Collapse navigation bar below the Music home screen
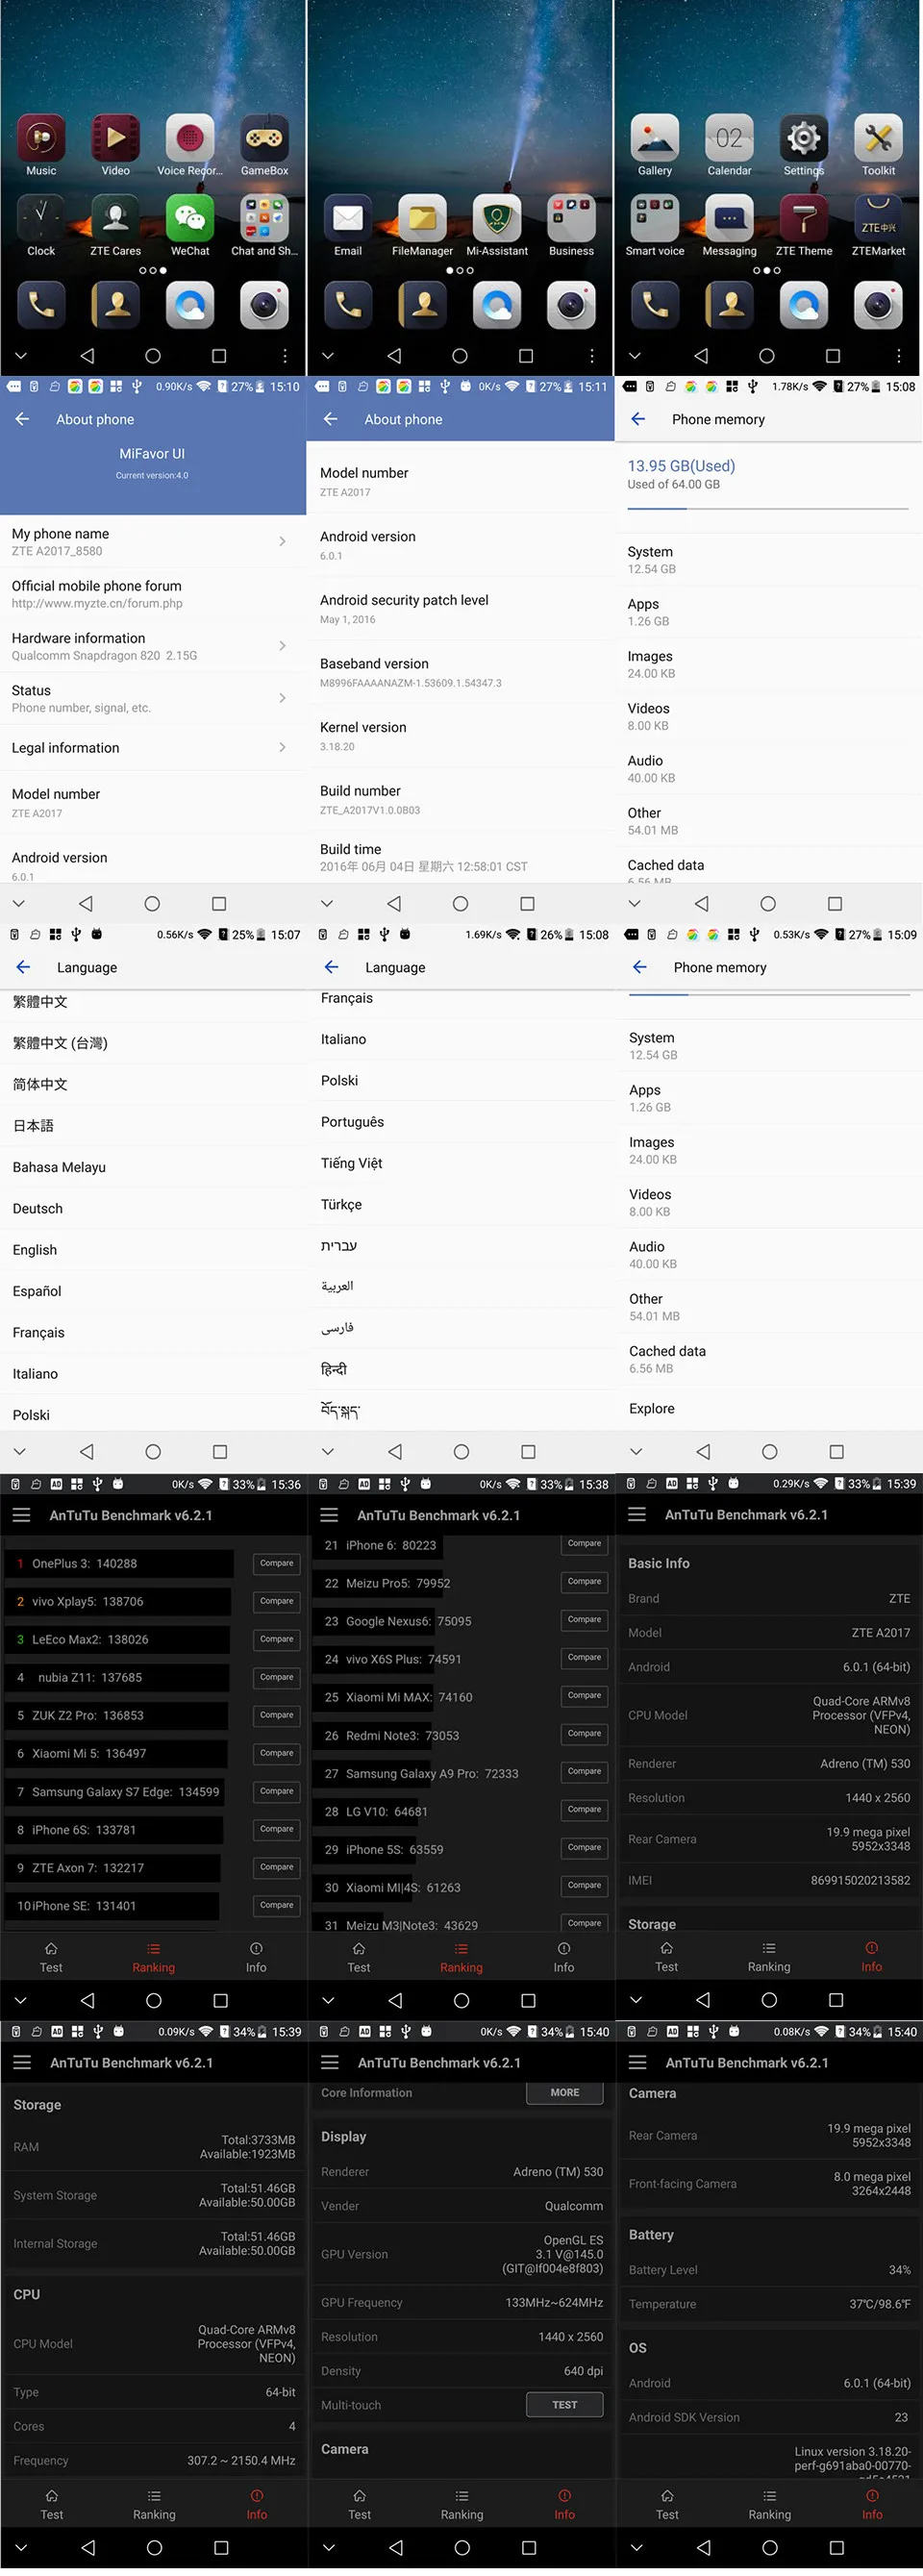This screenshot has height=2576, width=923. (x=20, y=356)
